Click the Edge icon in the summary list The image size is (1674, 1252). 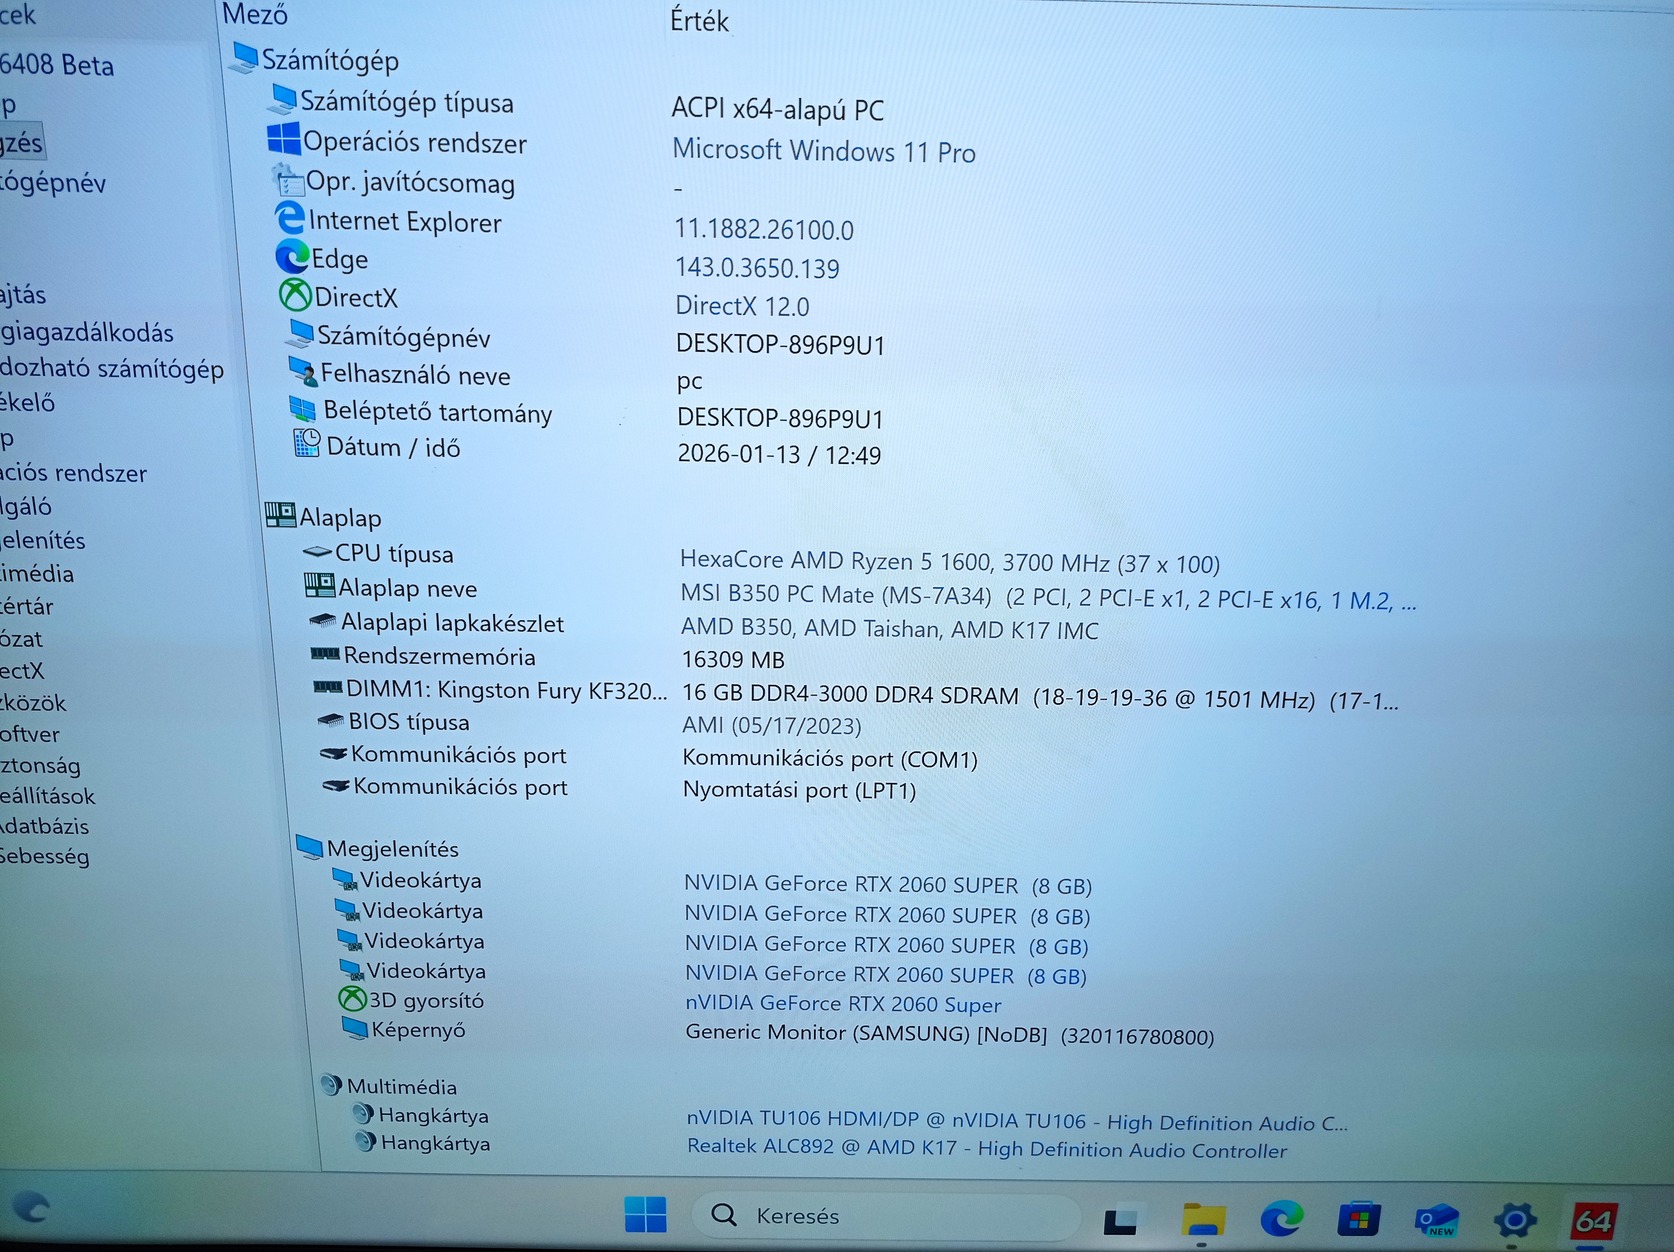click(x=292, y=257)
